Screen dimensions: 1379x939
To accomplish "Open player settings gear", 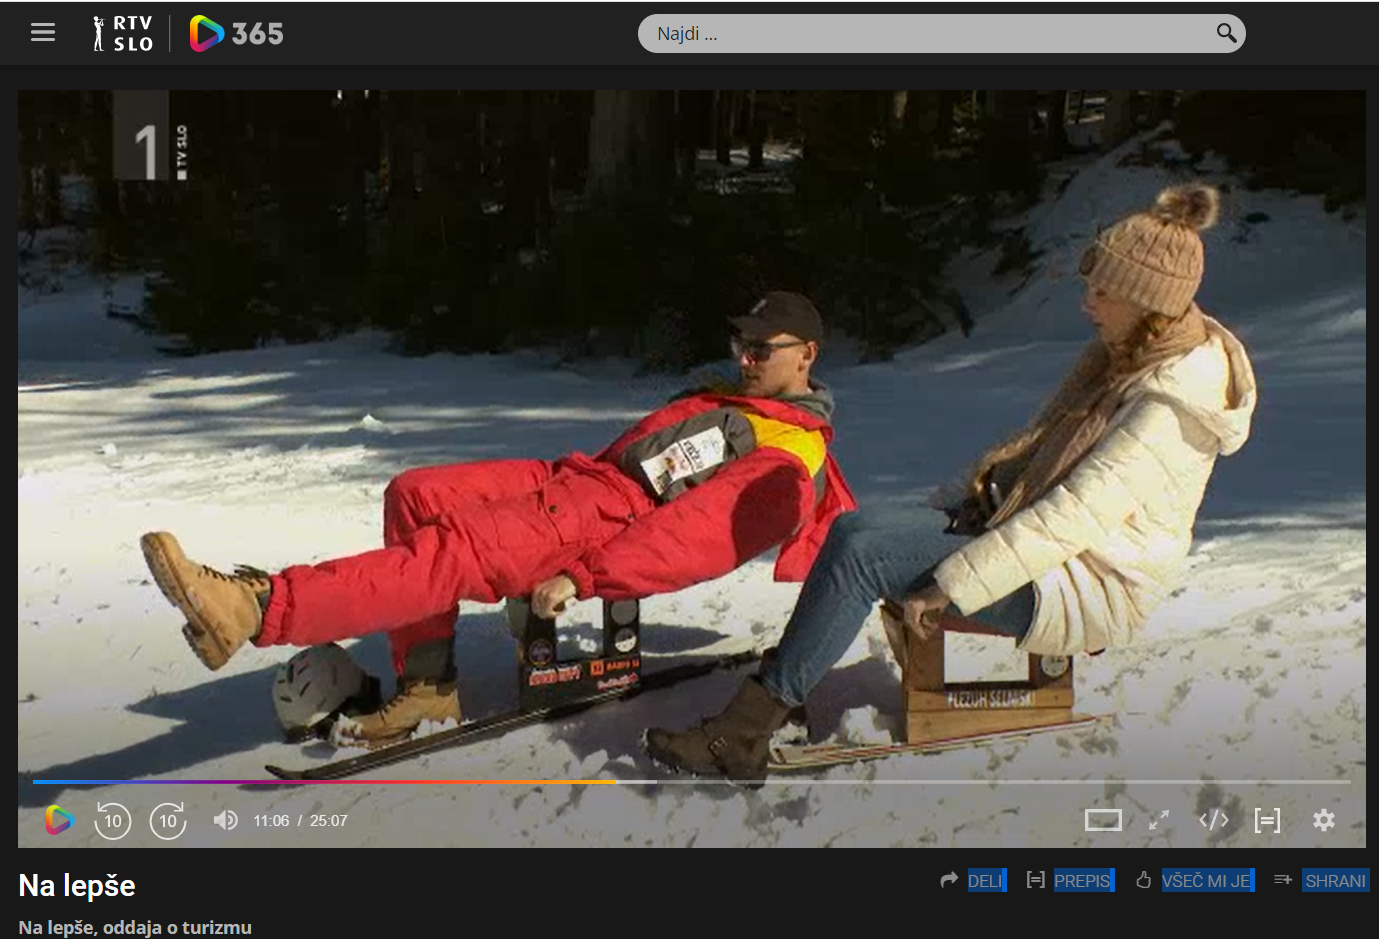I will [1324, 821].
